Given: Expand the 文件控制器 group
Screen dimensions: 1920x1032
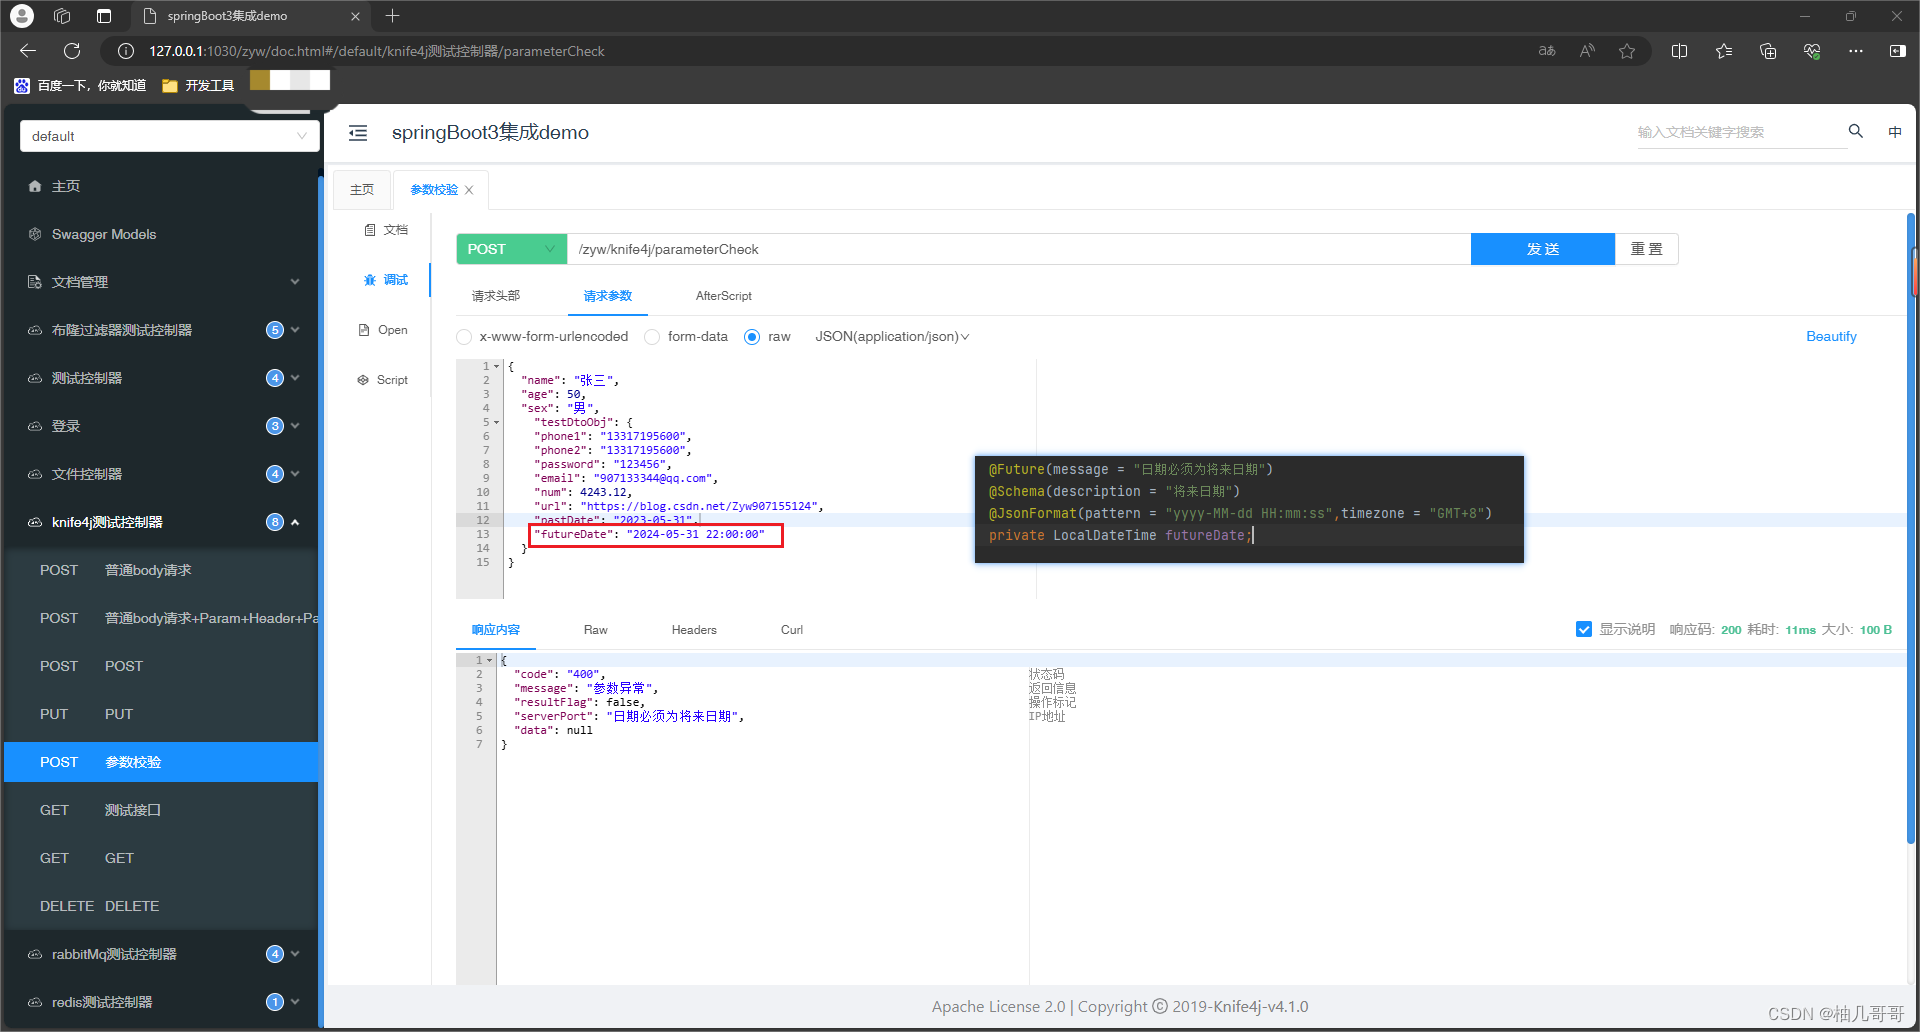Looking at the screenshot, I should pyautogui.click(x=160, y=474).
